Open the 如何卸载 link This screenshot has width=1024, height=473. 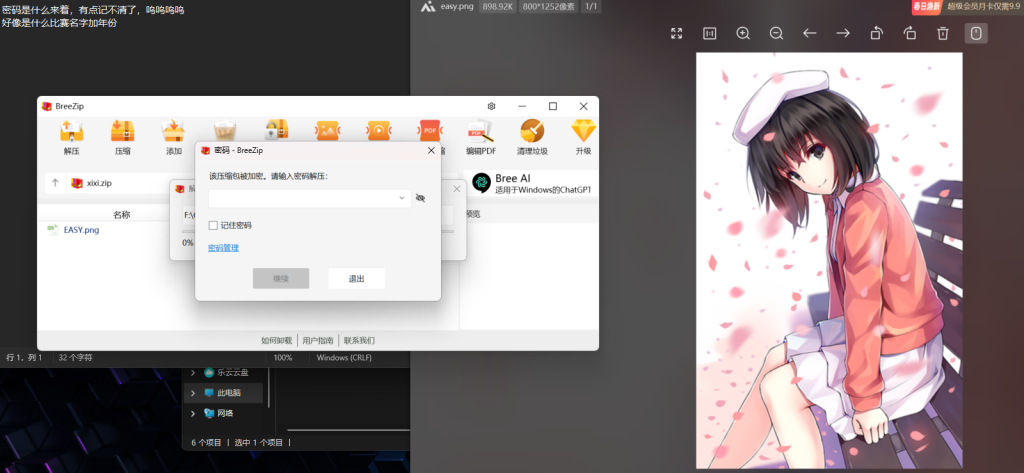tap(277, 340)
